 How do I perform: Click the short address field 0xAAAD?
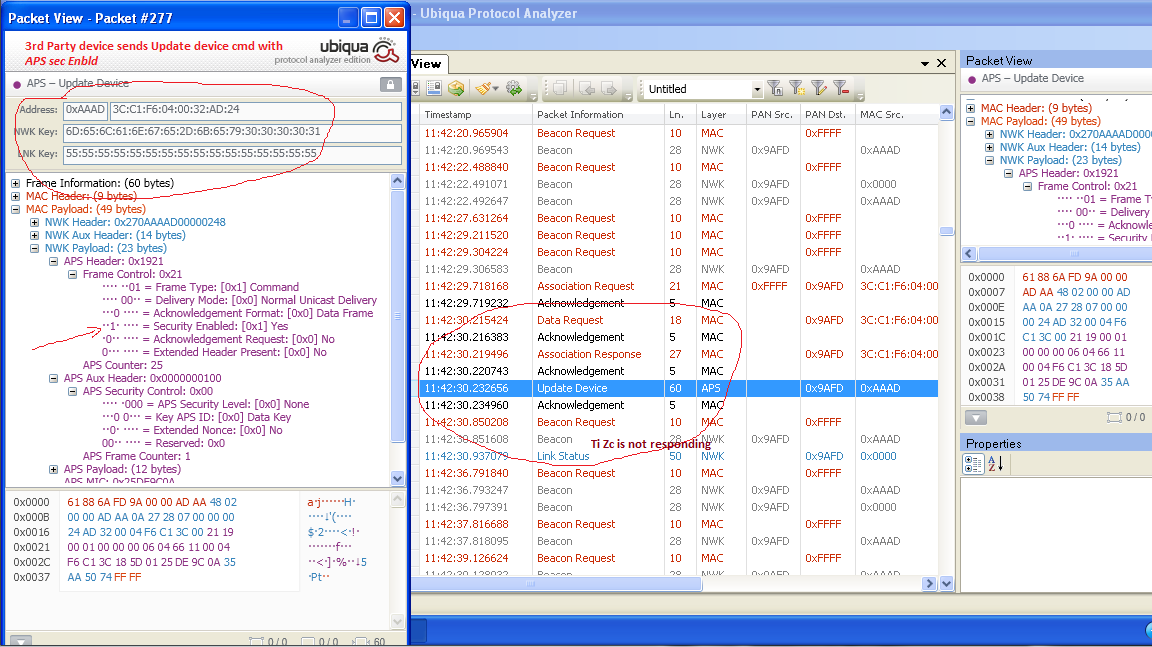(85, 110)
